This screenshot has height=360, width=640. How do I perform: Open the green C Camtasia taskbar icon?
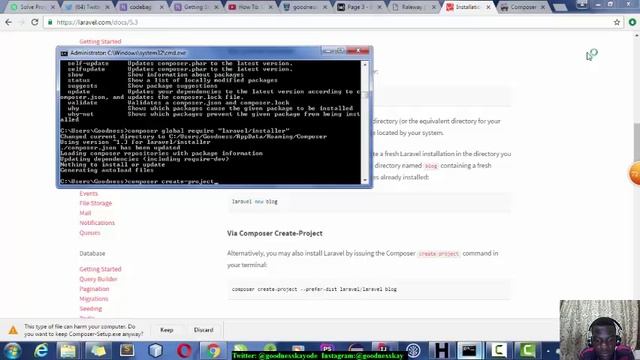tap(527, 351)
